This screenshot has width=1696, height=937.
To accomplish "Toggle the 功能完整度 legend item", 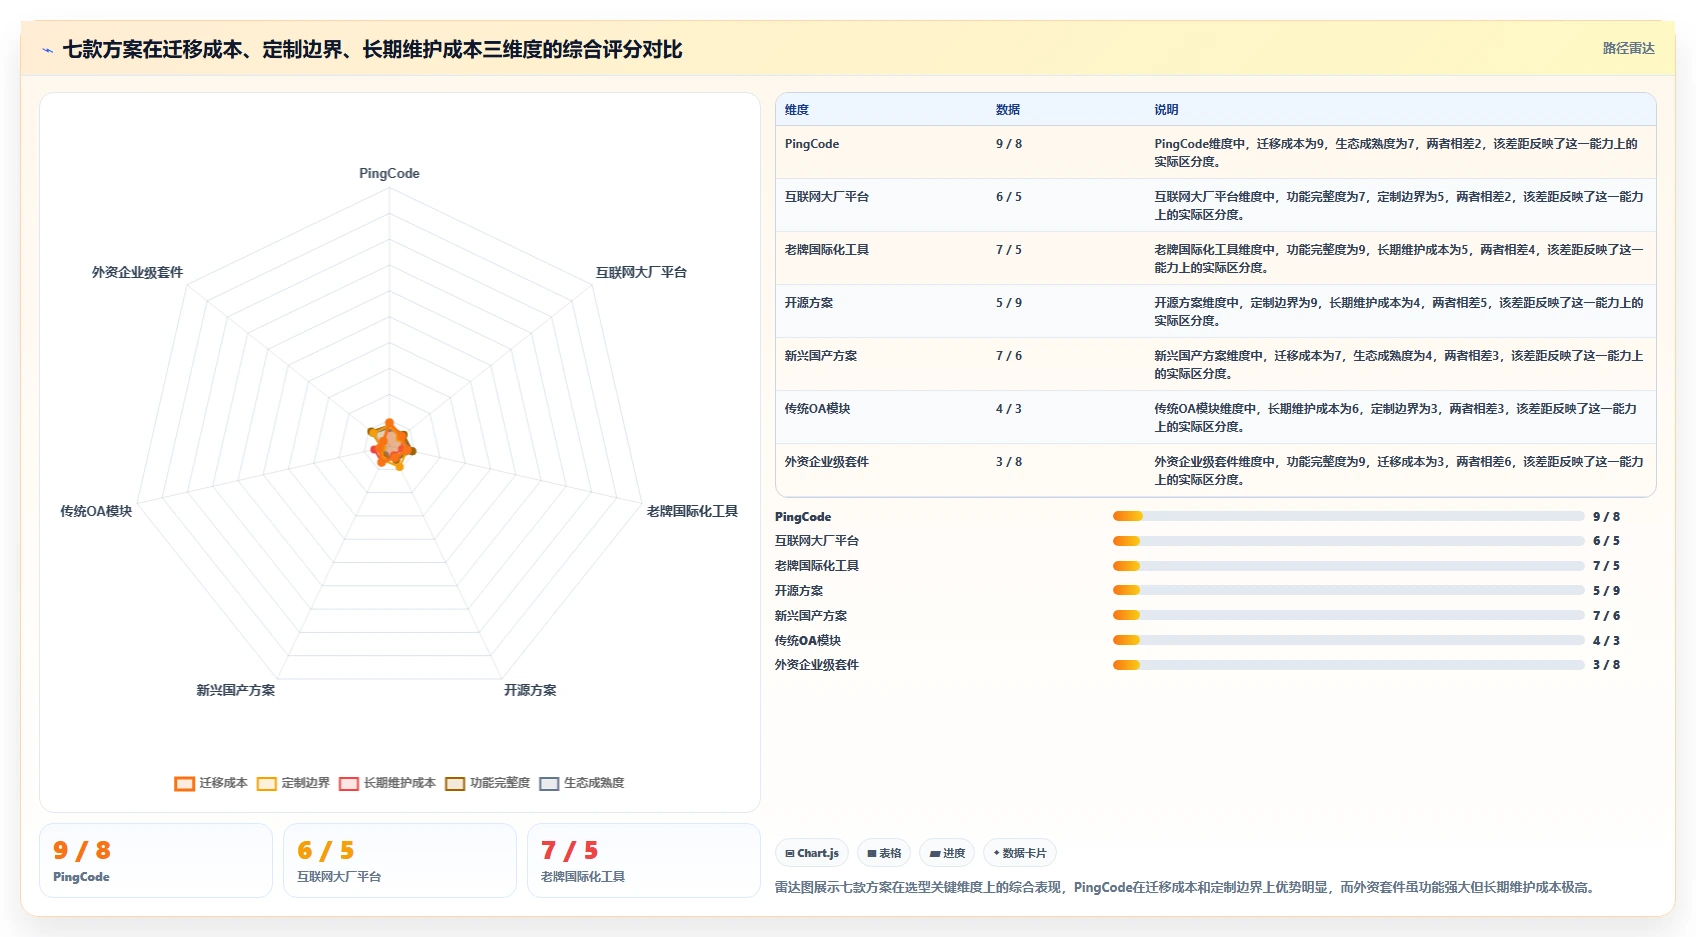I will click(x=488, y=783).
